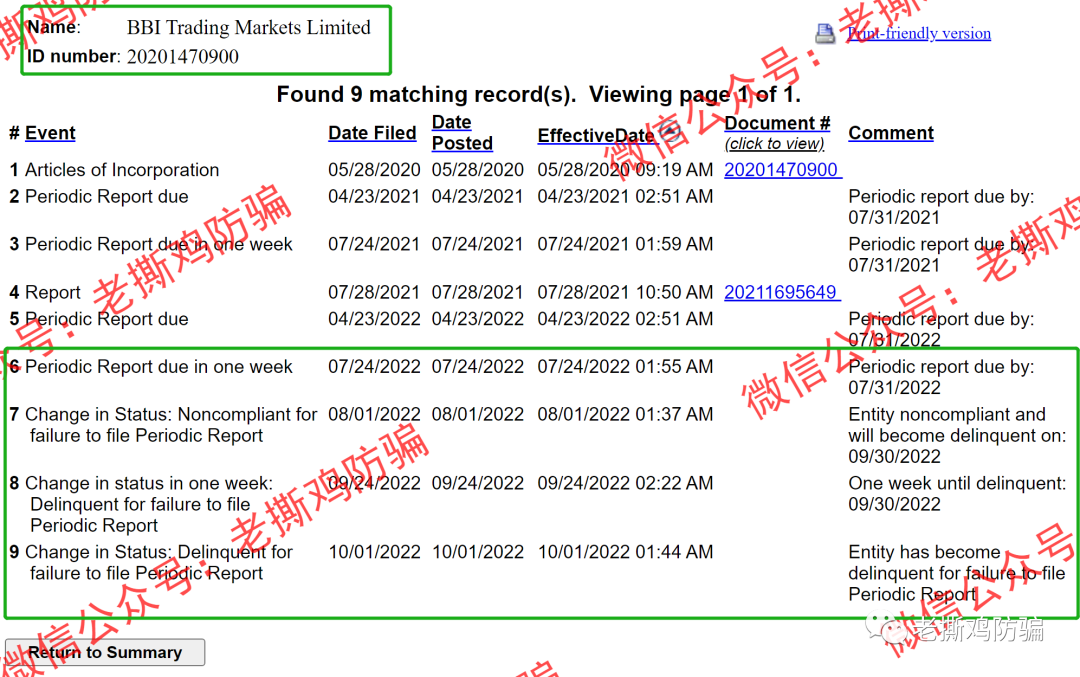Image resolution: width=1080 pixels, height=677 pixels.
Task: Click Date Filed 07/28/2021 in the Report row
Action: coord(374,292)
